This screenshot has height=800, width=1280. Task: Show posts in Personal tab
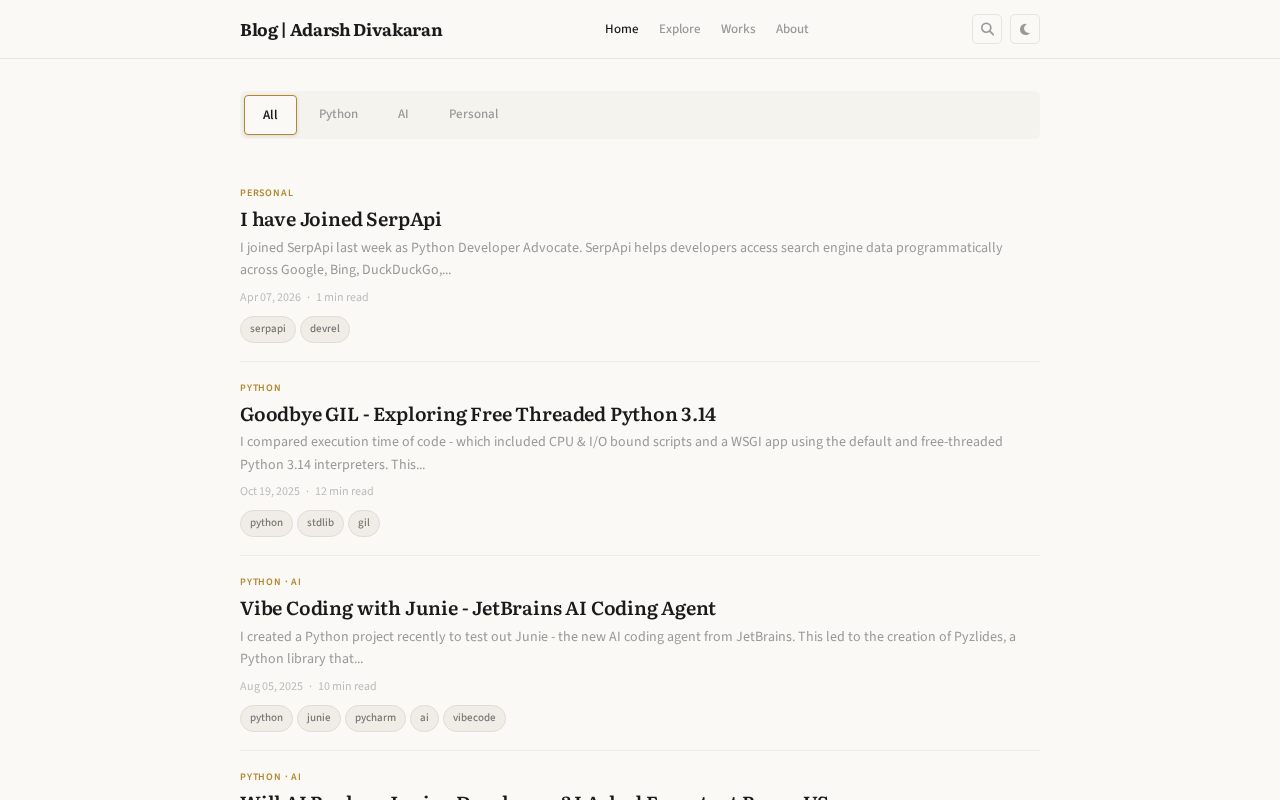[473, 114]
